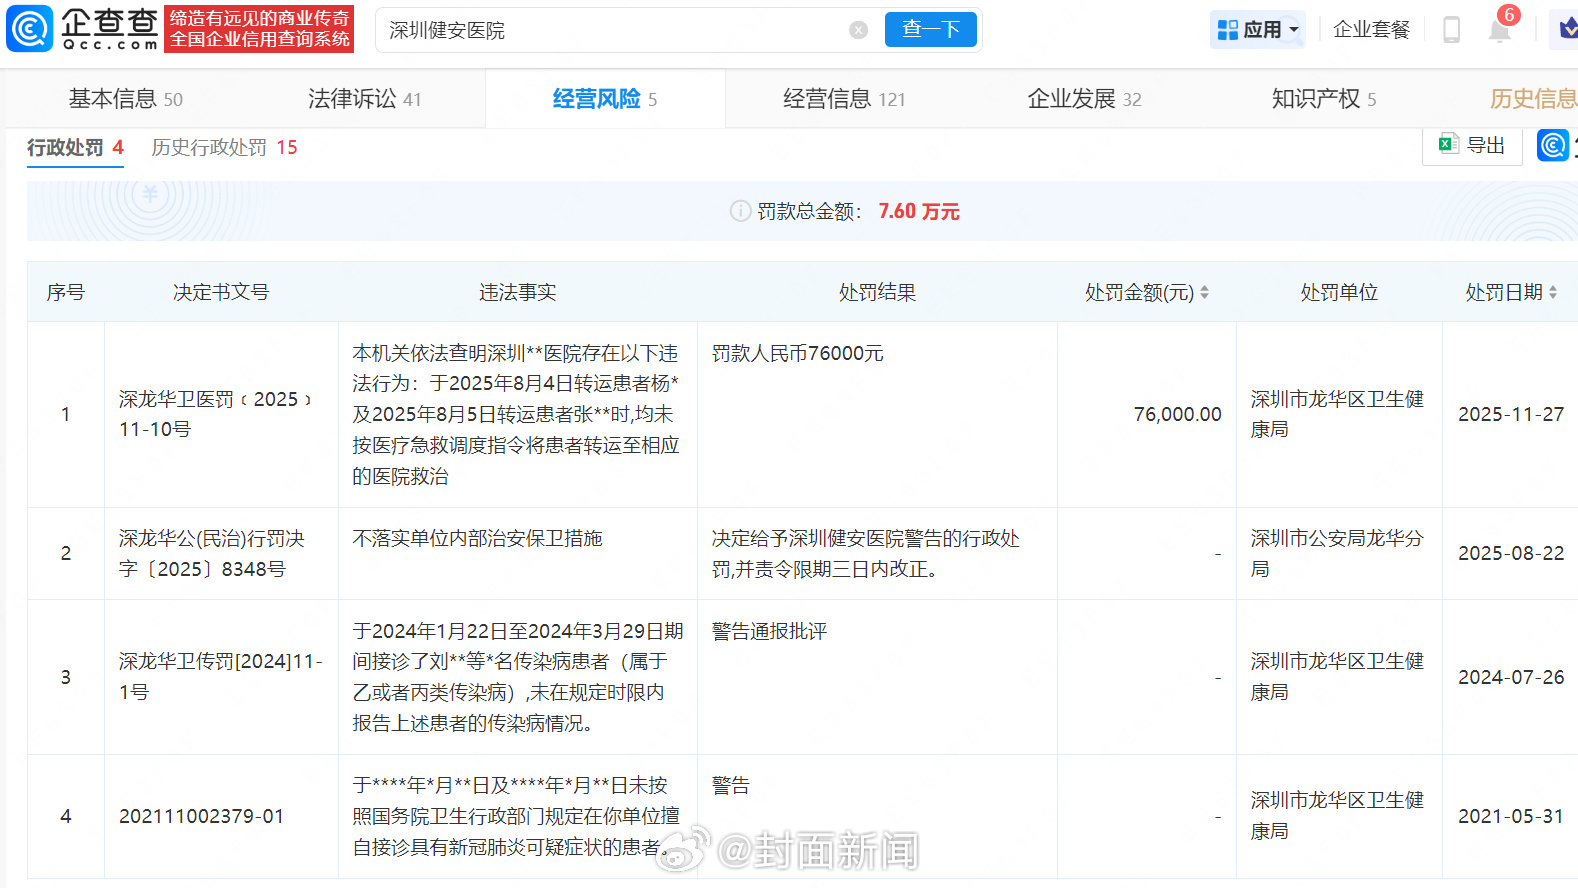Click the Qcc.com logo icon

click(x=30, y=29)
